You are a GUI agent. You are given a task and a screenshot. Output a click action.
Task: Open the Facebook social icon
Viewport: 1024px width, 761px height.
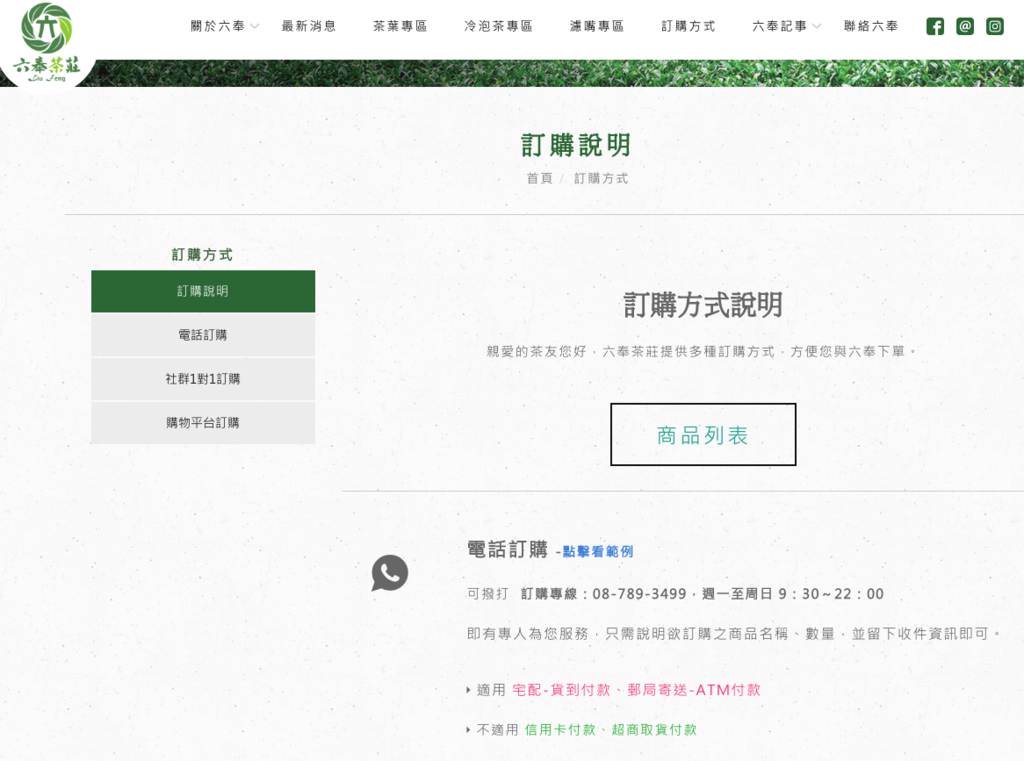(x=935, y=27)
